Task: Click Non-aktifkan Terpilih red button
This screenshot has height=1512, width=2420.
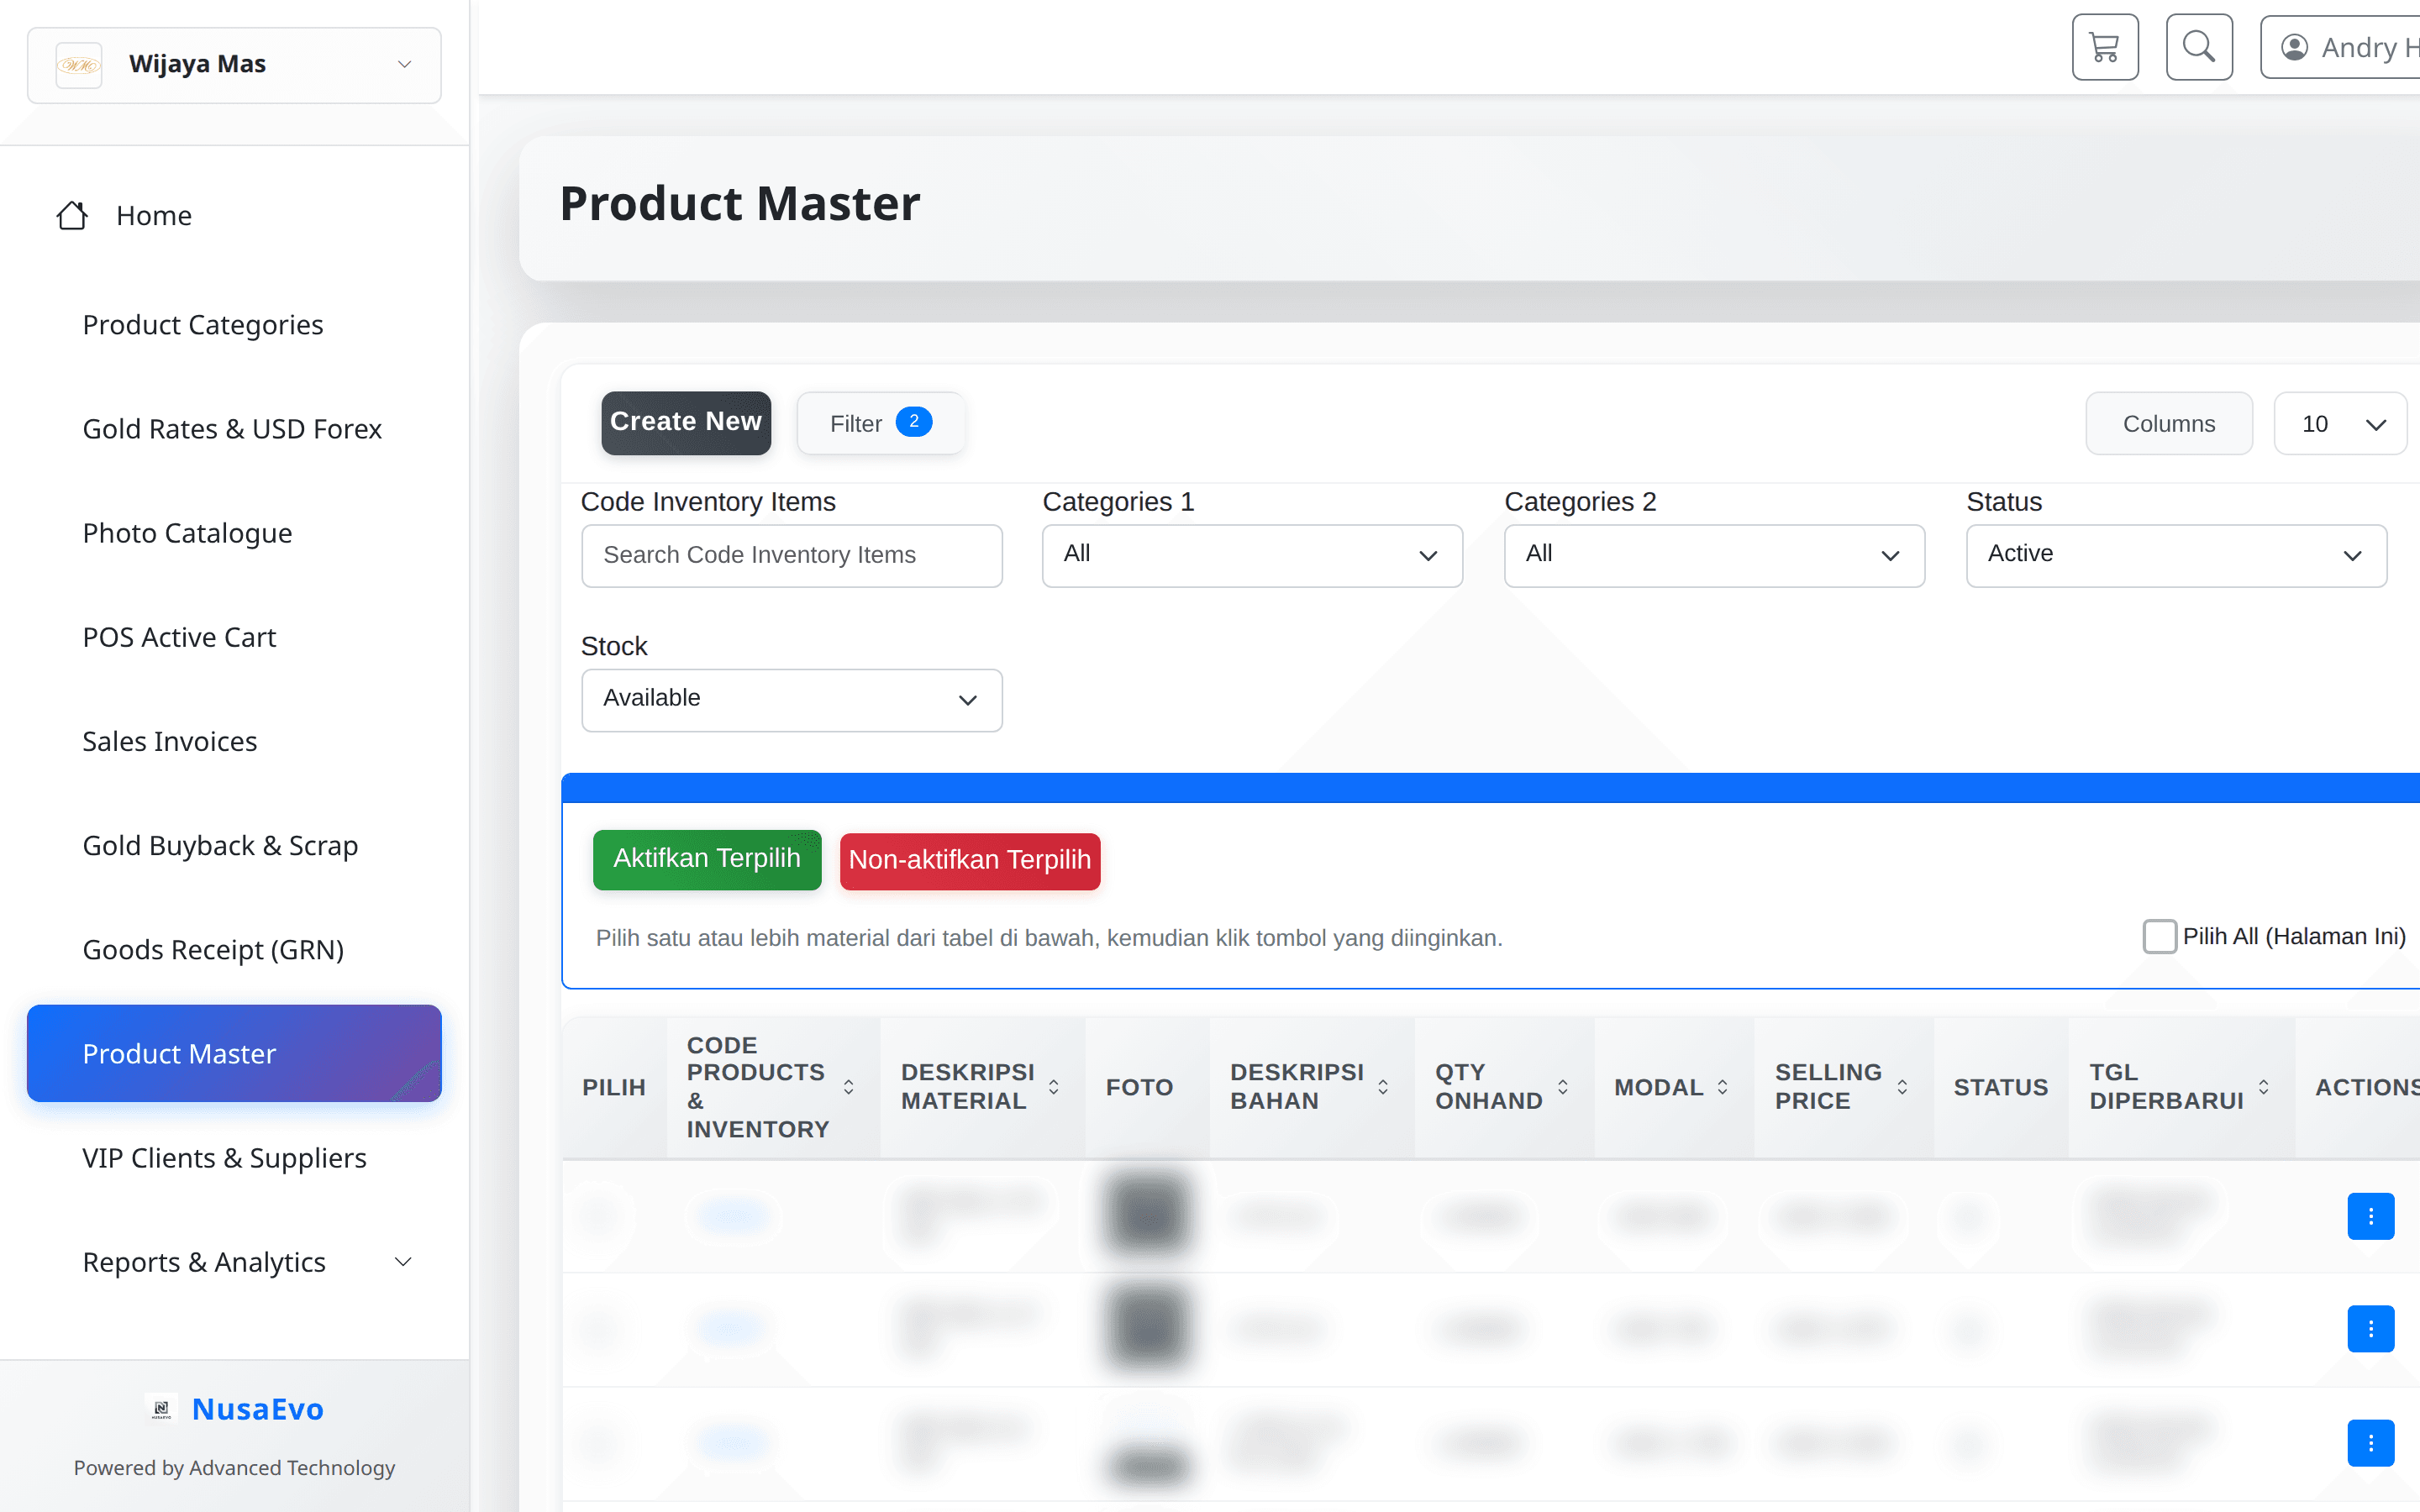Action: 970,860
